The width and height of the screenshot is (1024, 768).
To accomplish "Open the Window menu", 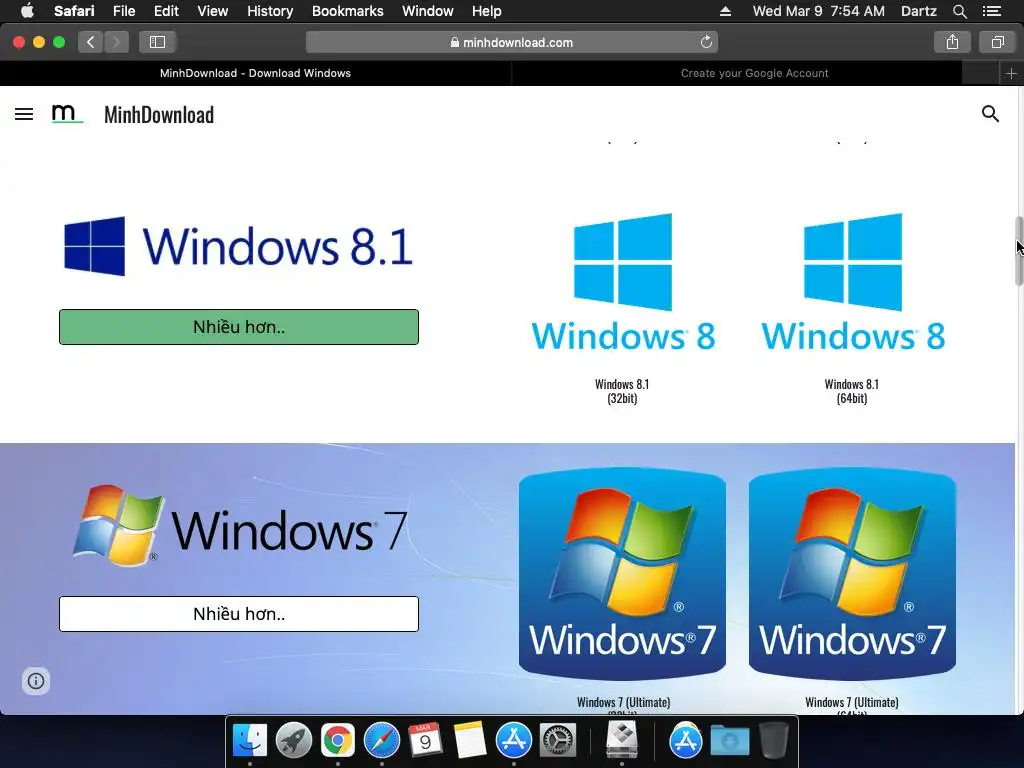I will pos(428,11).
